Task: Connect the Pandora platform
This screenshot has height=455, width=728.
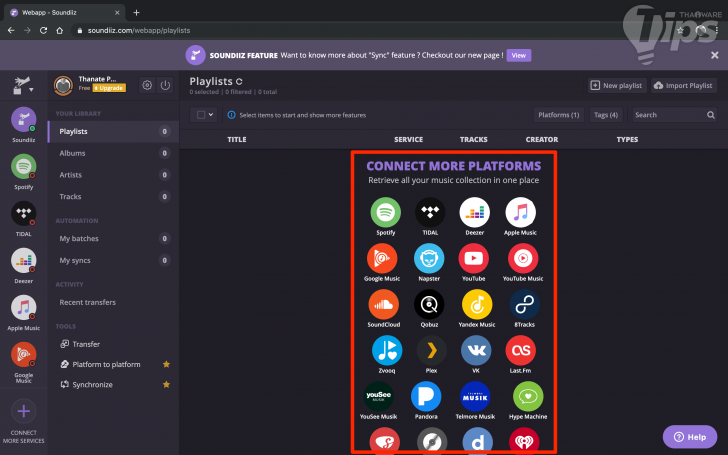Action: pyautogui.click(x=426, y=396)
